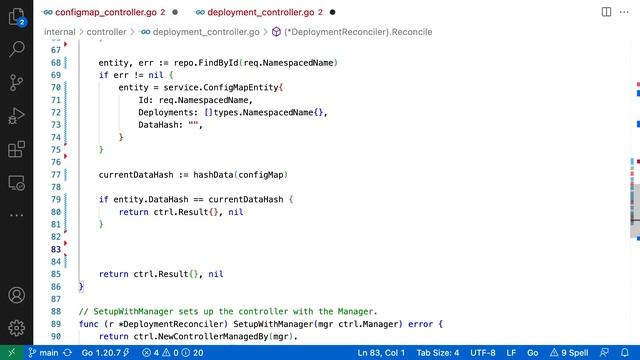Open the Run and Debug view
This screenshot has height=360, width=640.
pos(16,116)
